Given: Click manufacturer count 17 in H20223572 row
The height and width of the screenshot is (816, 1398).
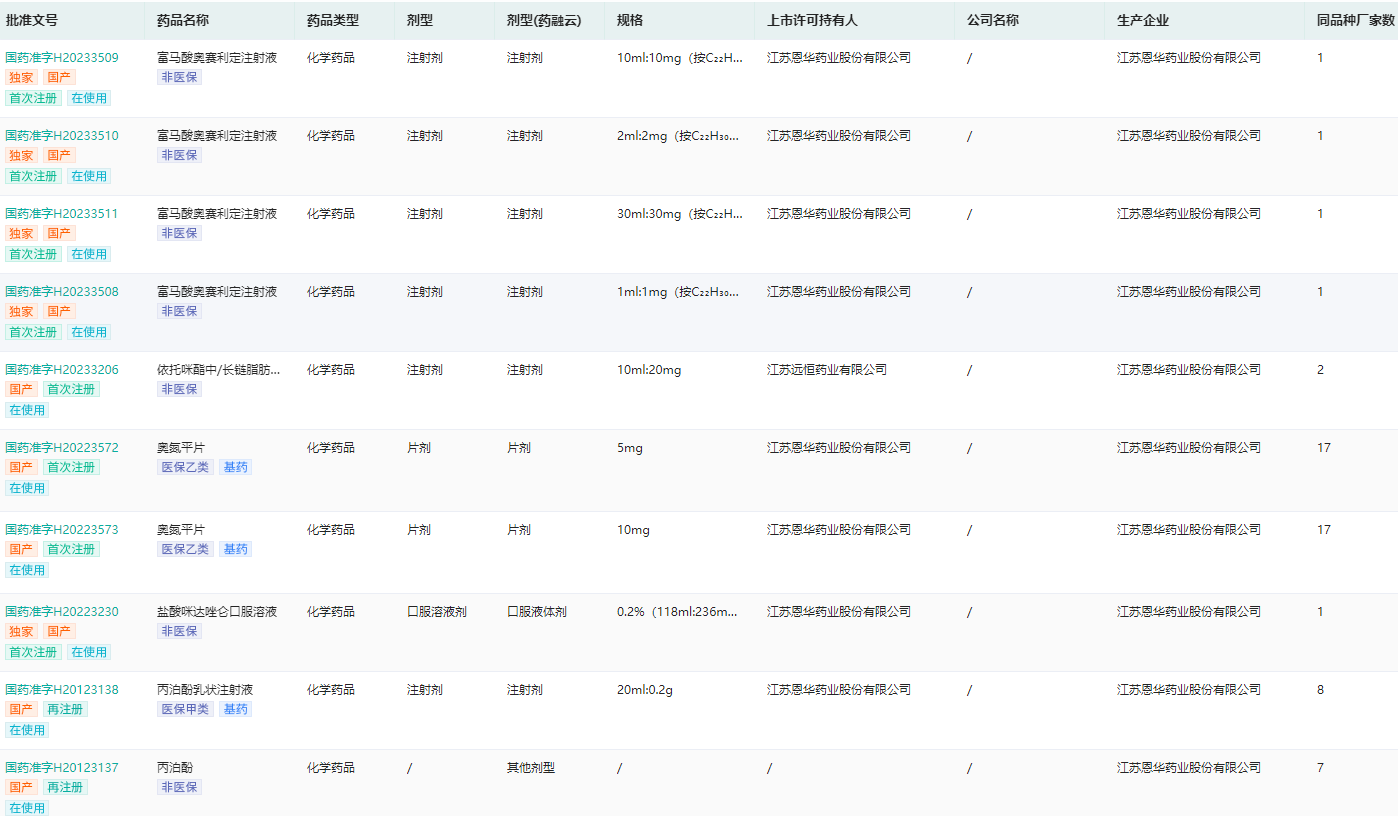Looking at the screenshot, I should [x=1324, y=448].
